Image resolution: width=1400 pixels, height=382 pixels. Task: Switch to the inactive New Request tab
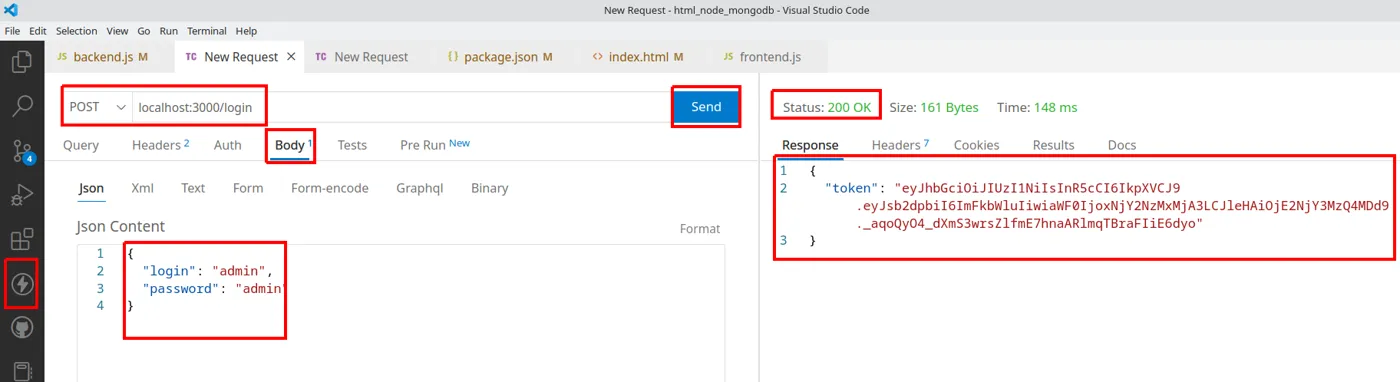(369, 57)
